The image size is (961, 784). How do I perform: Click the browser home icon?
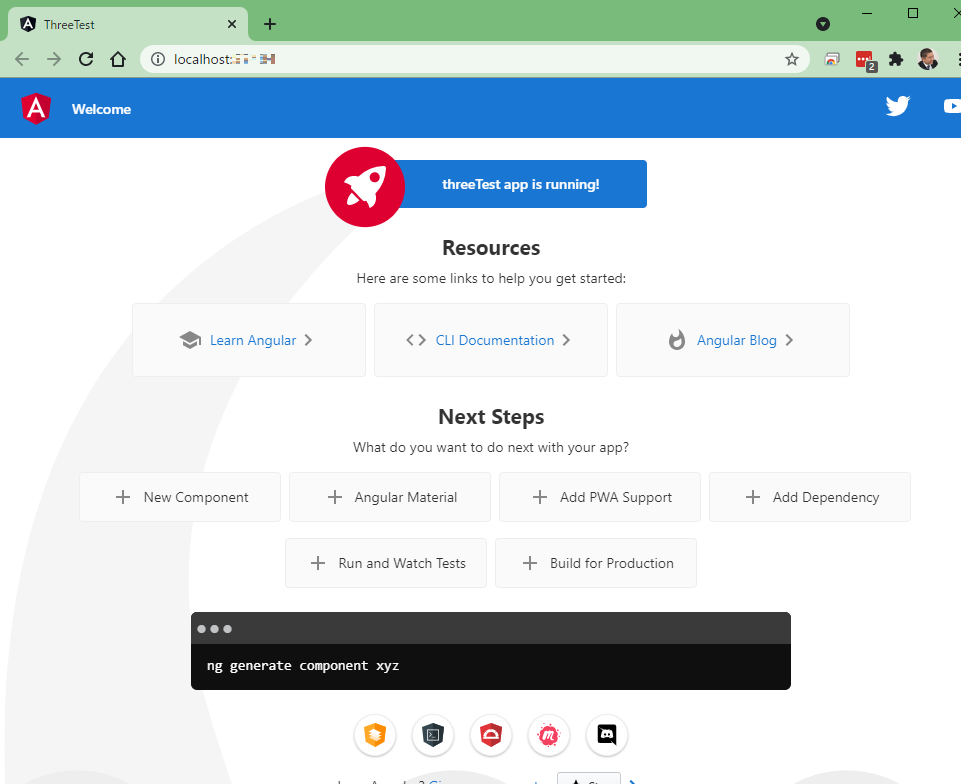coord(118,59)
